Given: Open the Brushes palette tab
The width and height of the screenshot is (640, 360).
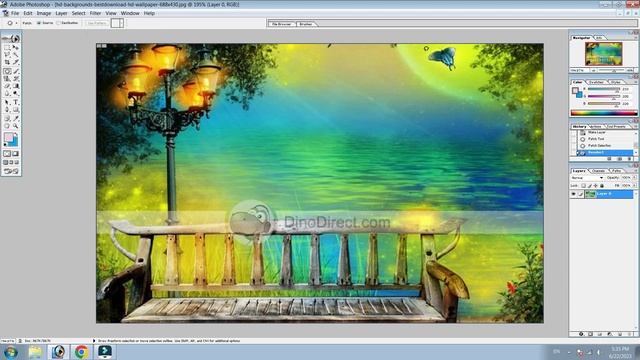Looking at the screenshot, I should pyautogui.click(x=306, y=24).
